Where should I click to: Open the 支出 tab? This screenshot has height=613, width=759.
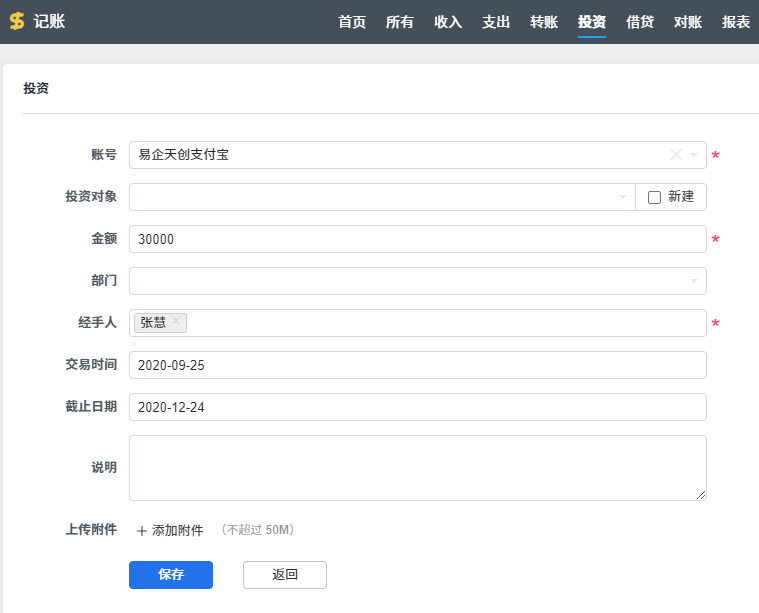pos(496,22)
